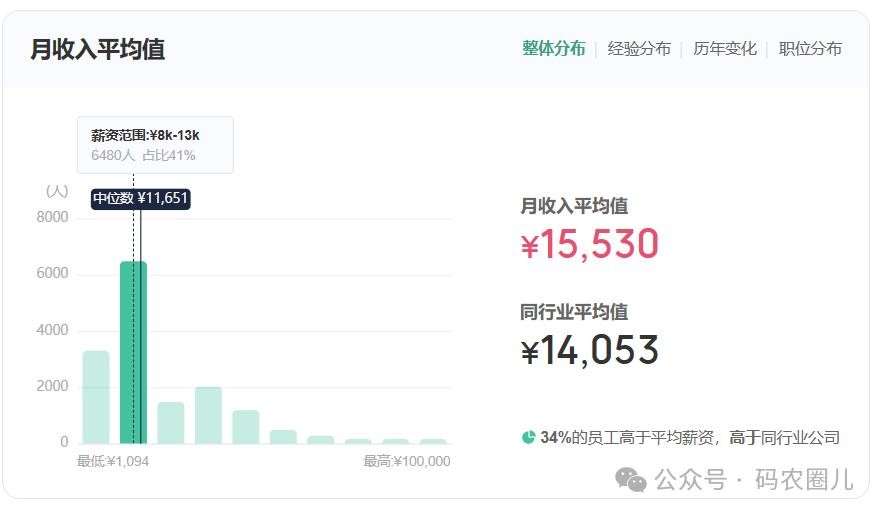Go to the 职位分布 tab
The width and height of the screenshot is (881, 514).
click(810, 48)
